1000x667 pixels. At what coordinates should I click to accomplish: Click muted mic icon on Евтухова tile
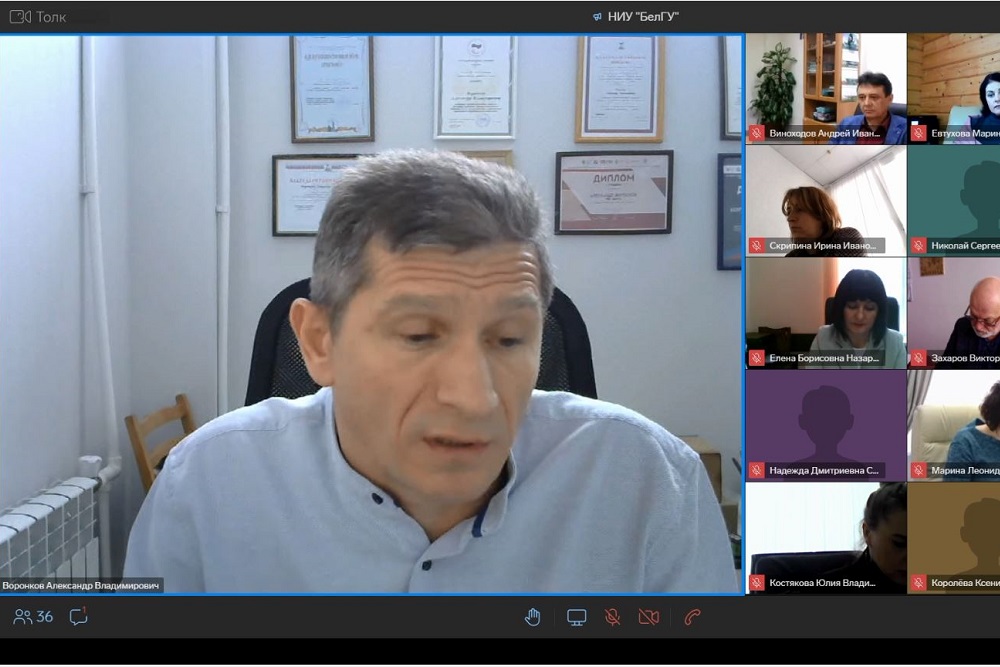918,133
